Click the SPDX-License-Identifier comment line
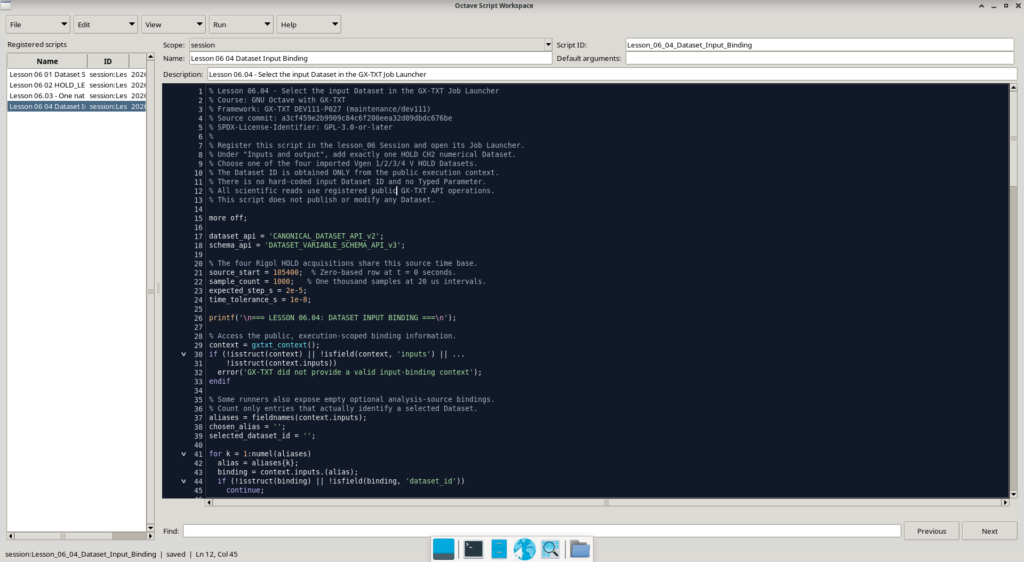 (x=300, y=127)
